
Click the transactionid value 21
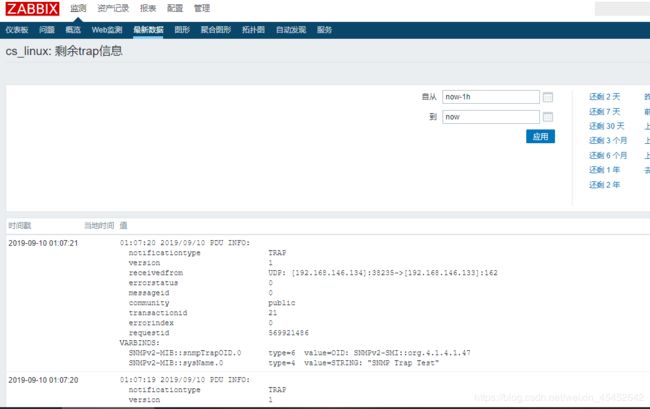[x=272, y=313]
